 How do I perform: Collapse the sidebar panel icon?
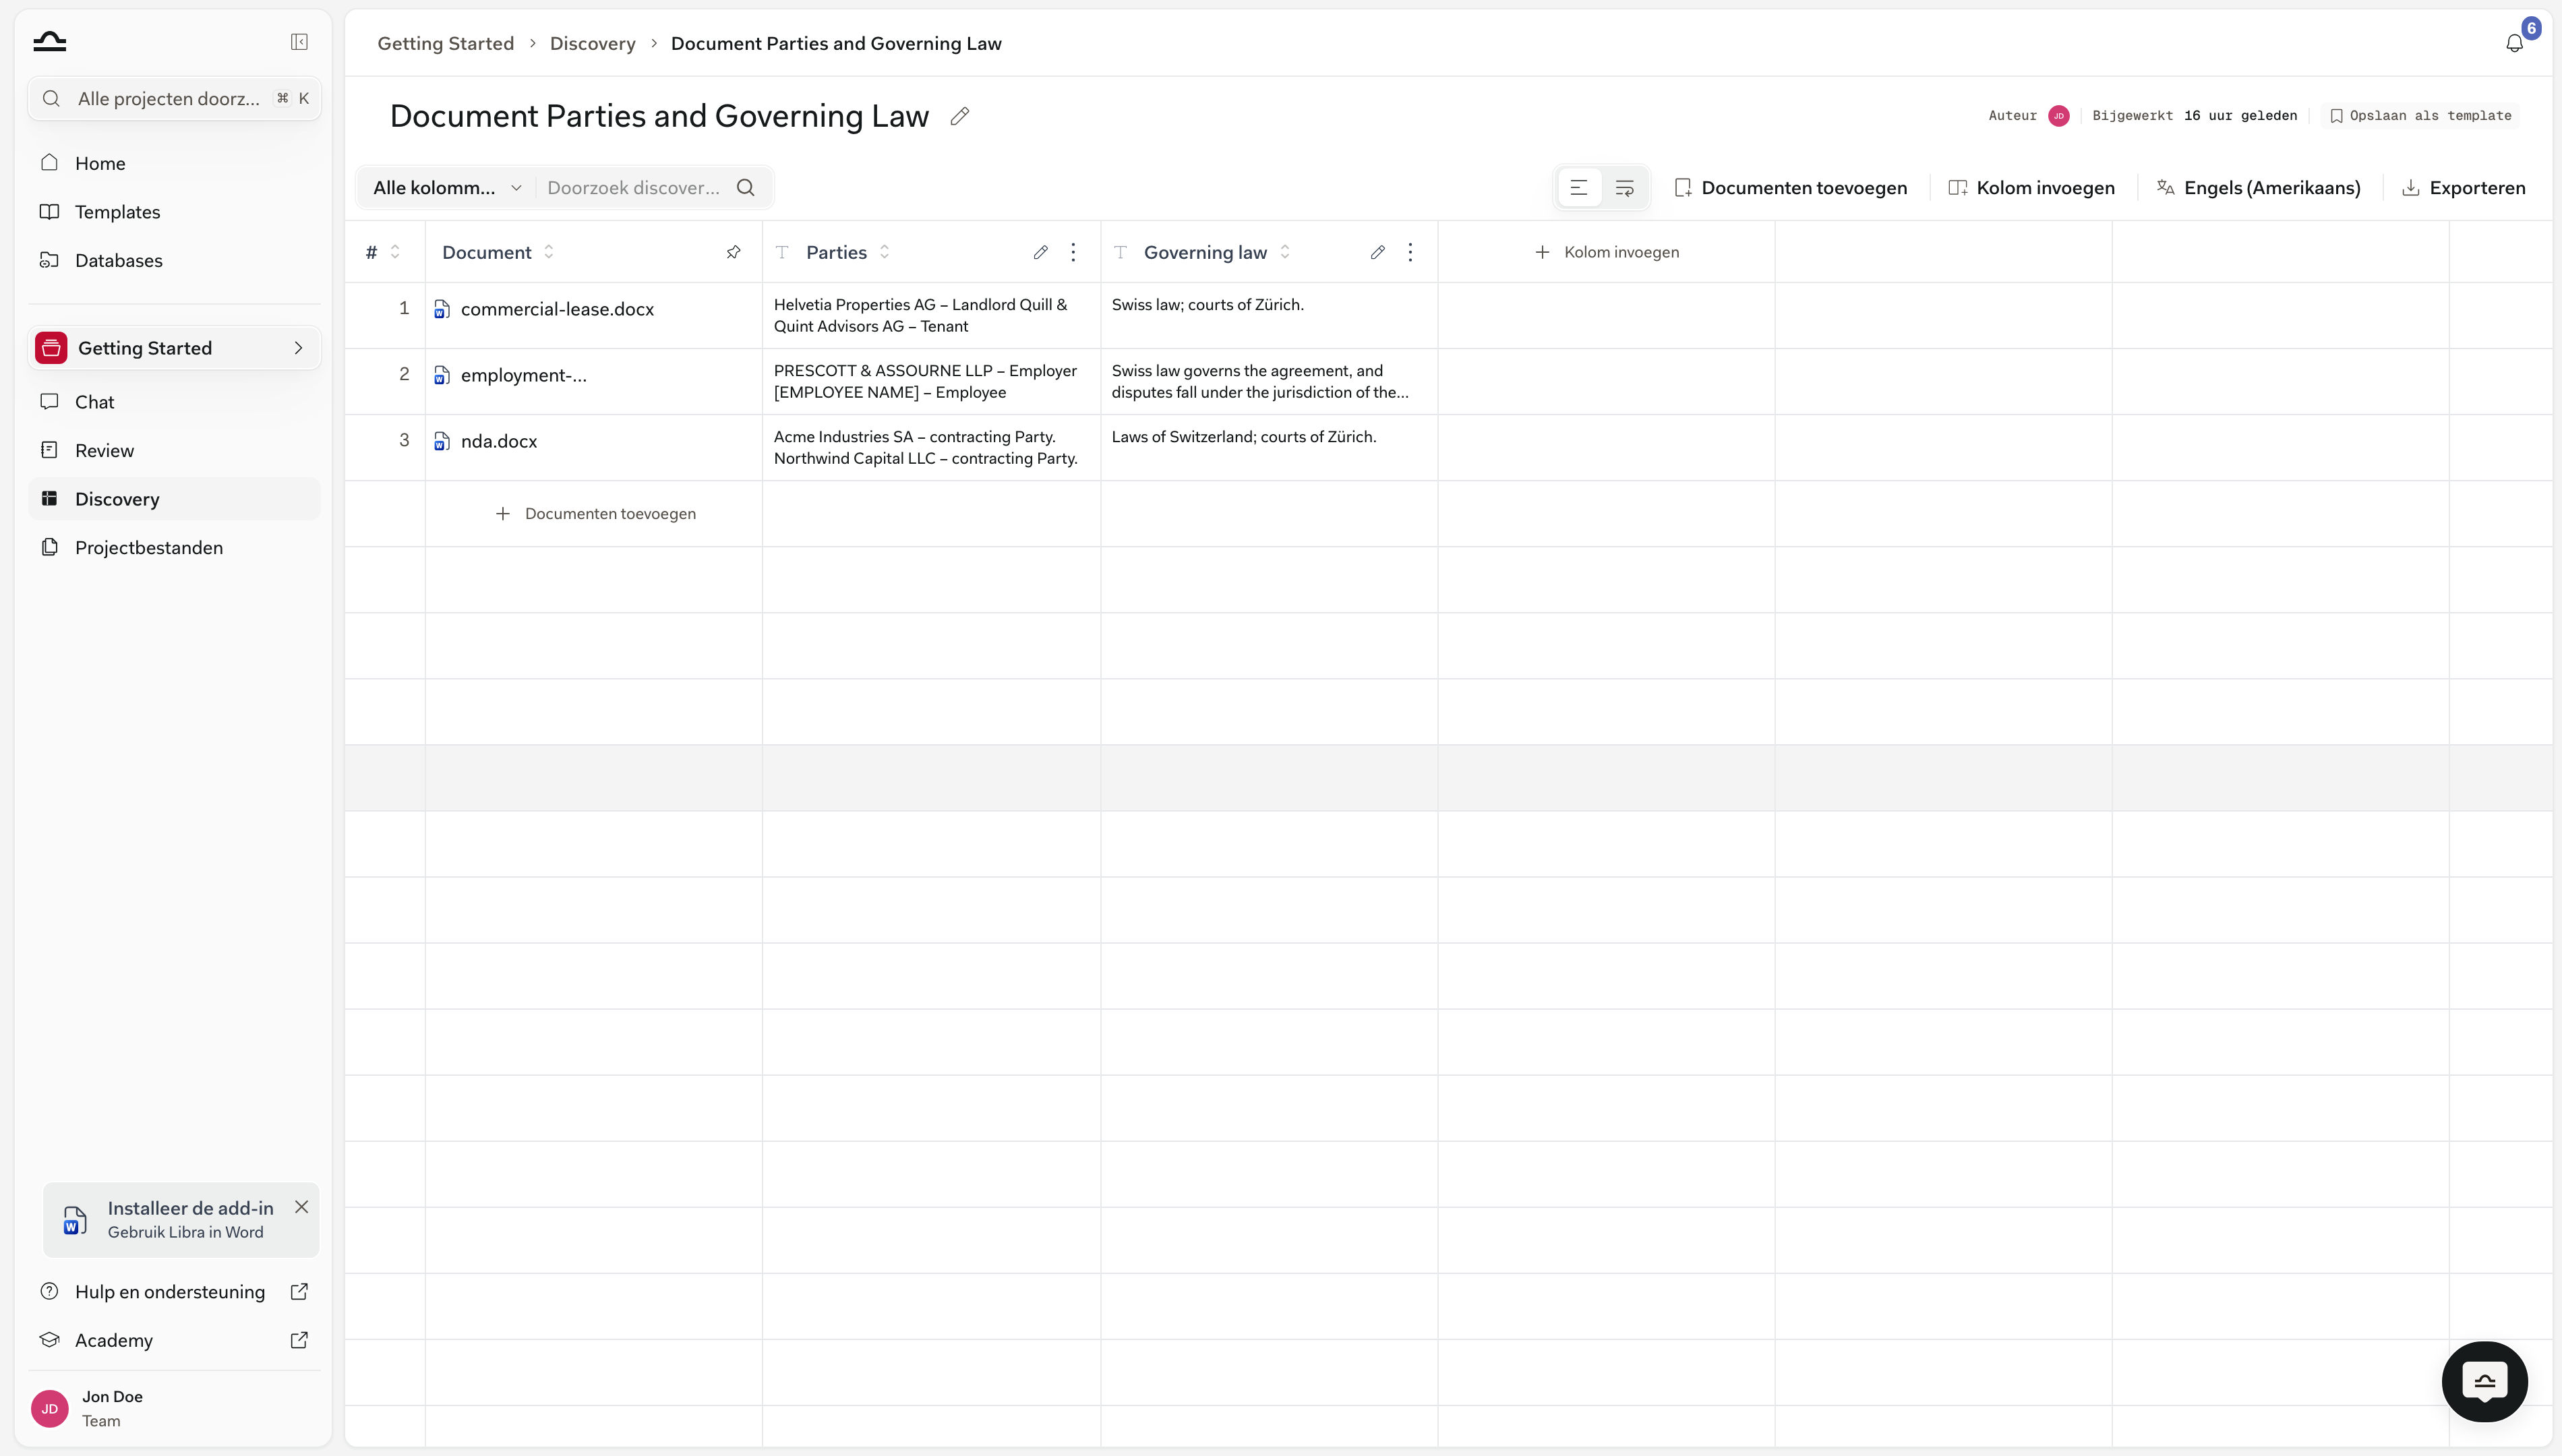299,42
